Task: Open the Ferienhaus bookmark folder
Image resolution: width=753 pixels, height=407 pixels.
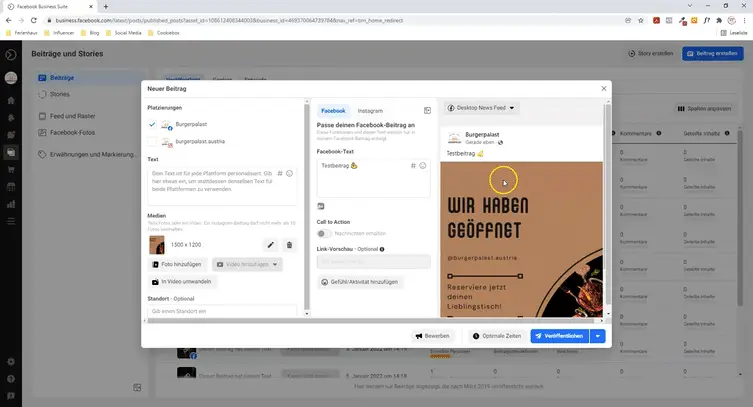Action: (22, 33)
